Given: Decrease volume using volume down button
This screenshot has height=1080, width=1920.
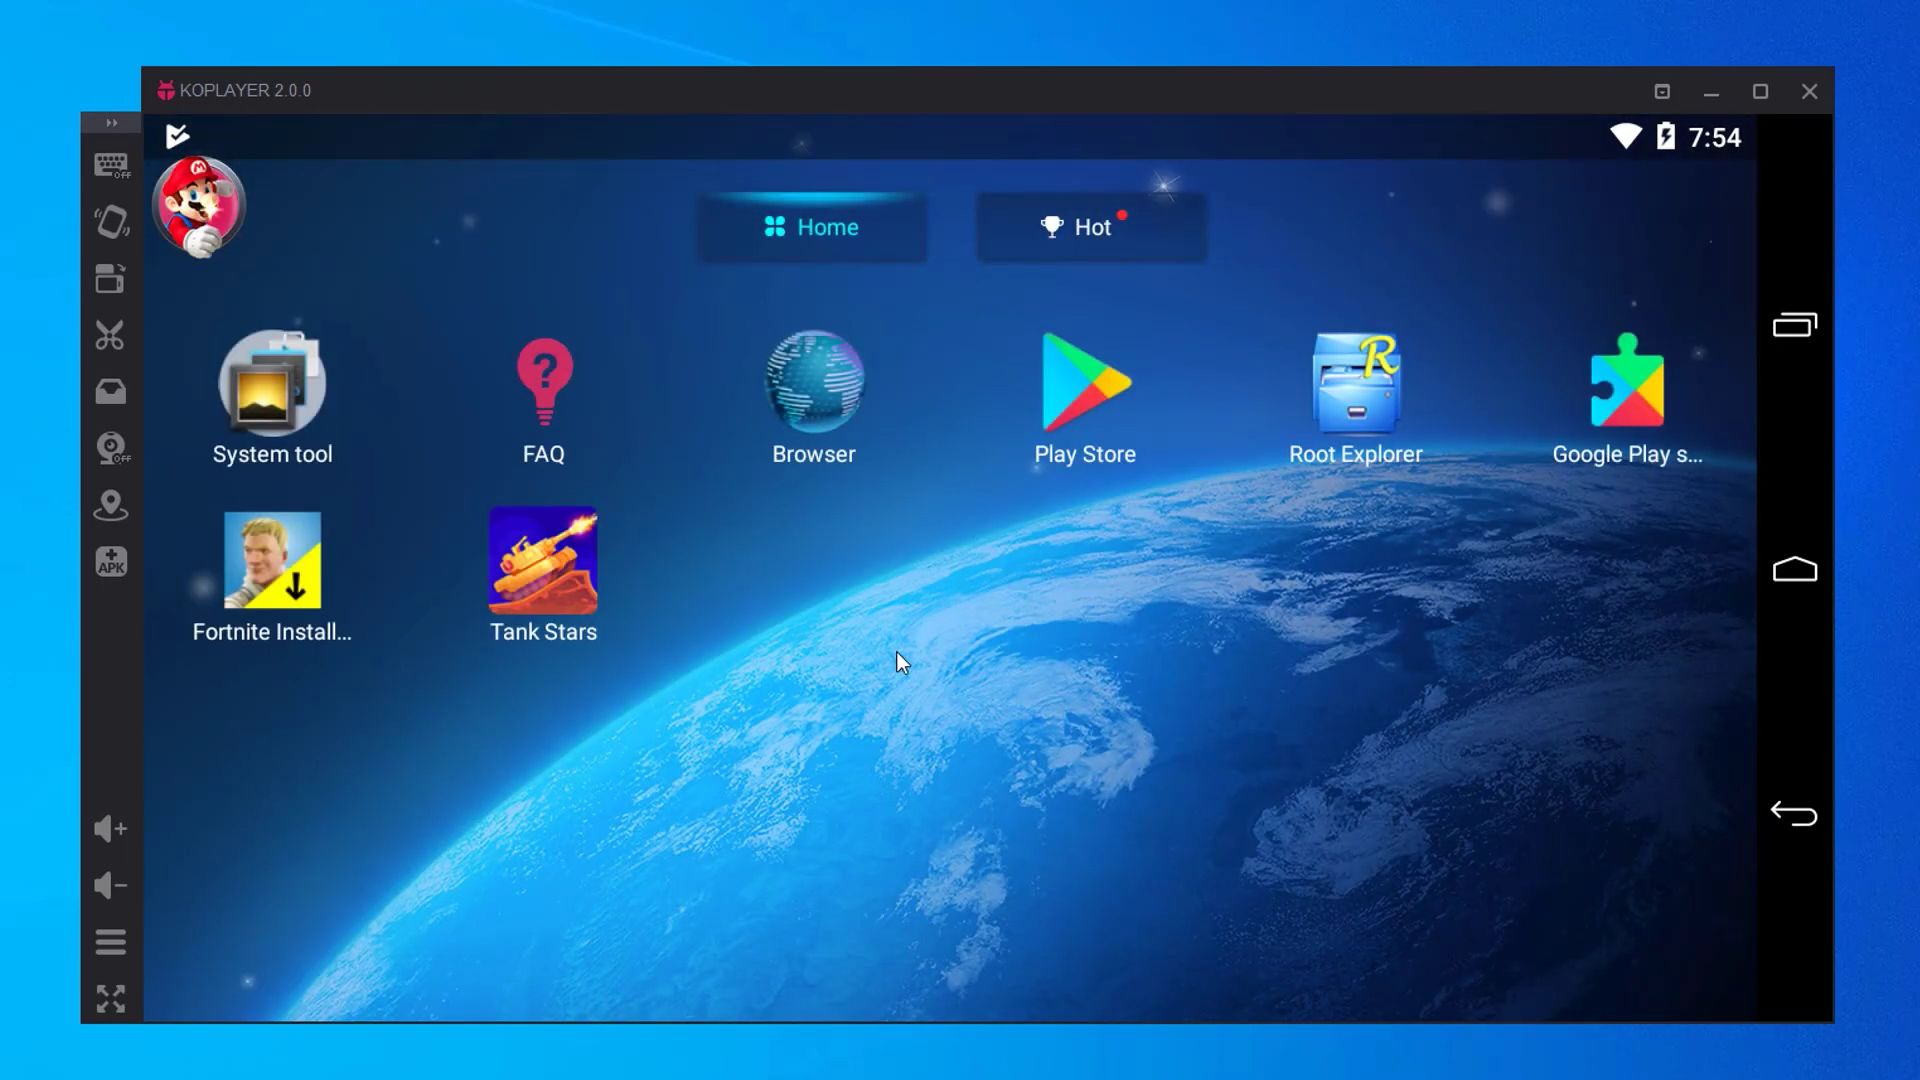Looking at the screenshot, I should 112,884.
